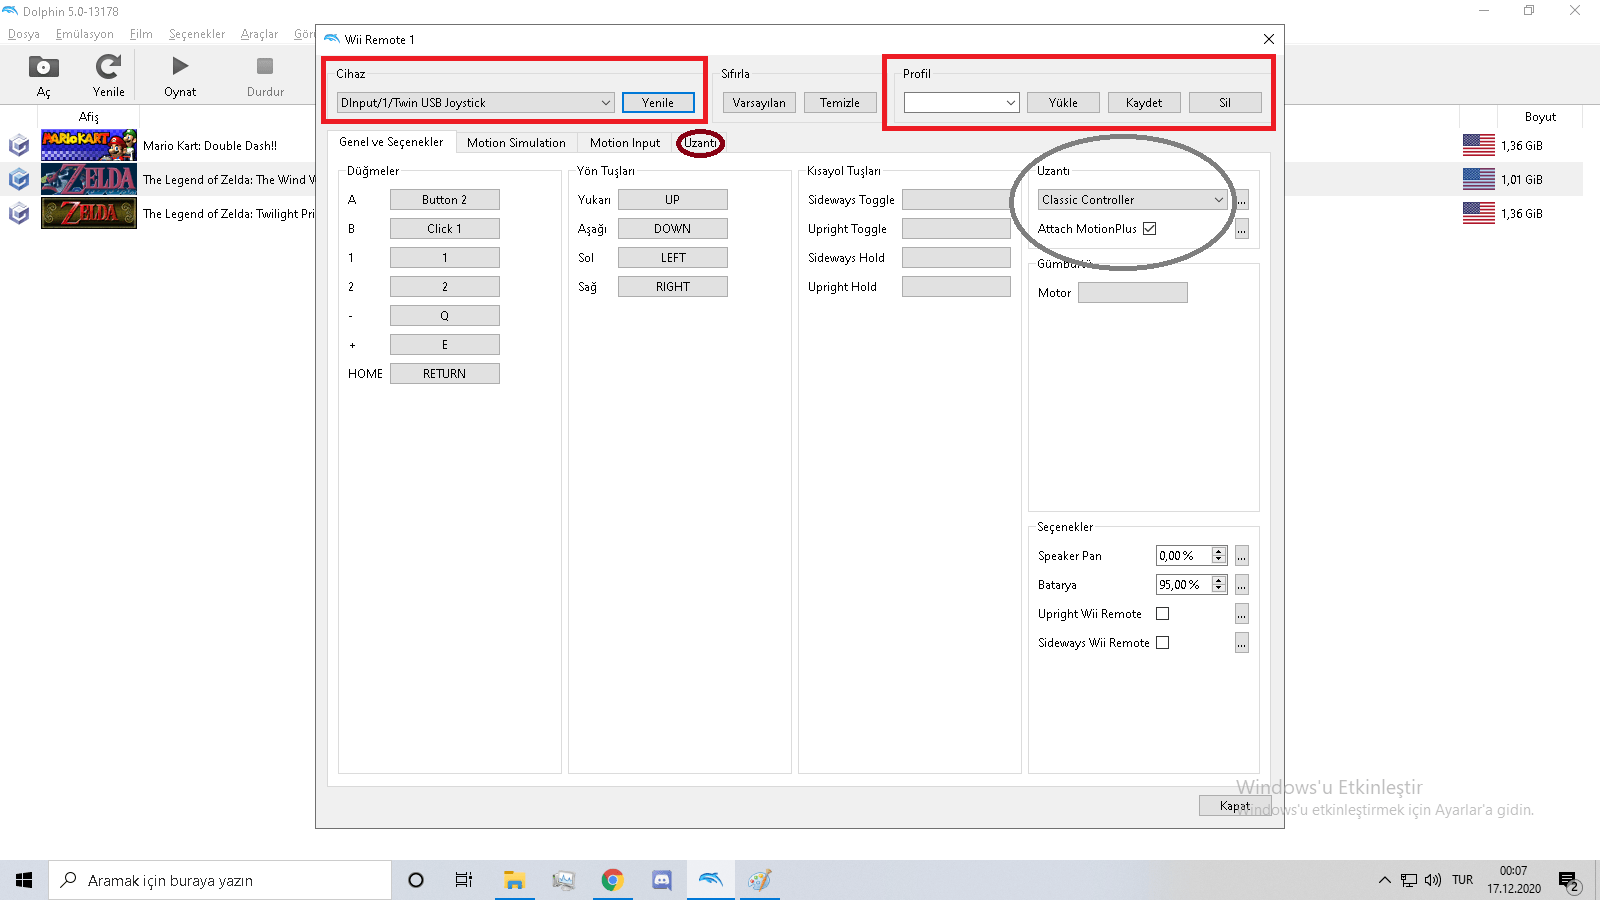This screenshot has height=900, width=1600.
Task: Click ellipsis button next to Upright Wii Remote
Action: (1241, 614)
